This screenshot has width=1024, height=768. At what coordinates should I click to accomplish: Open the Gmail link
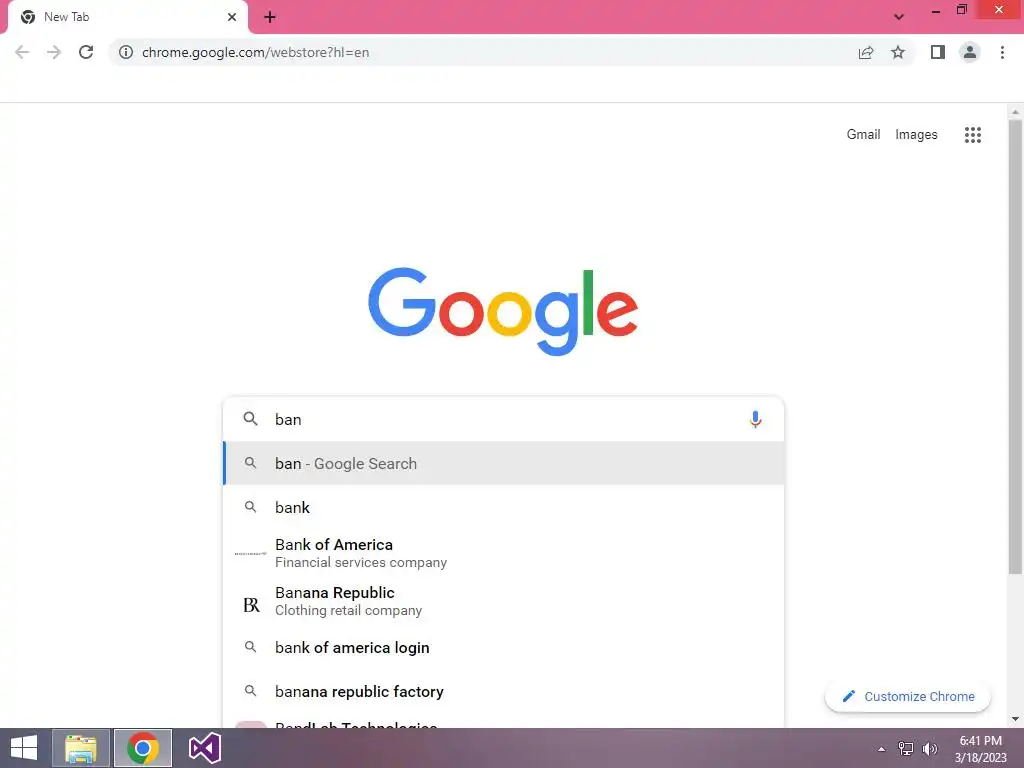coord(863,135)
